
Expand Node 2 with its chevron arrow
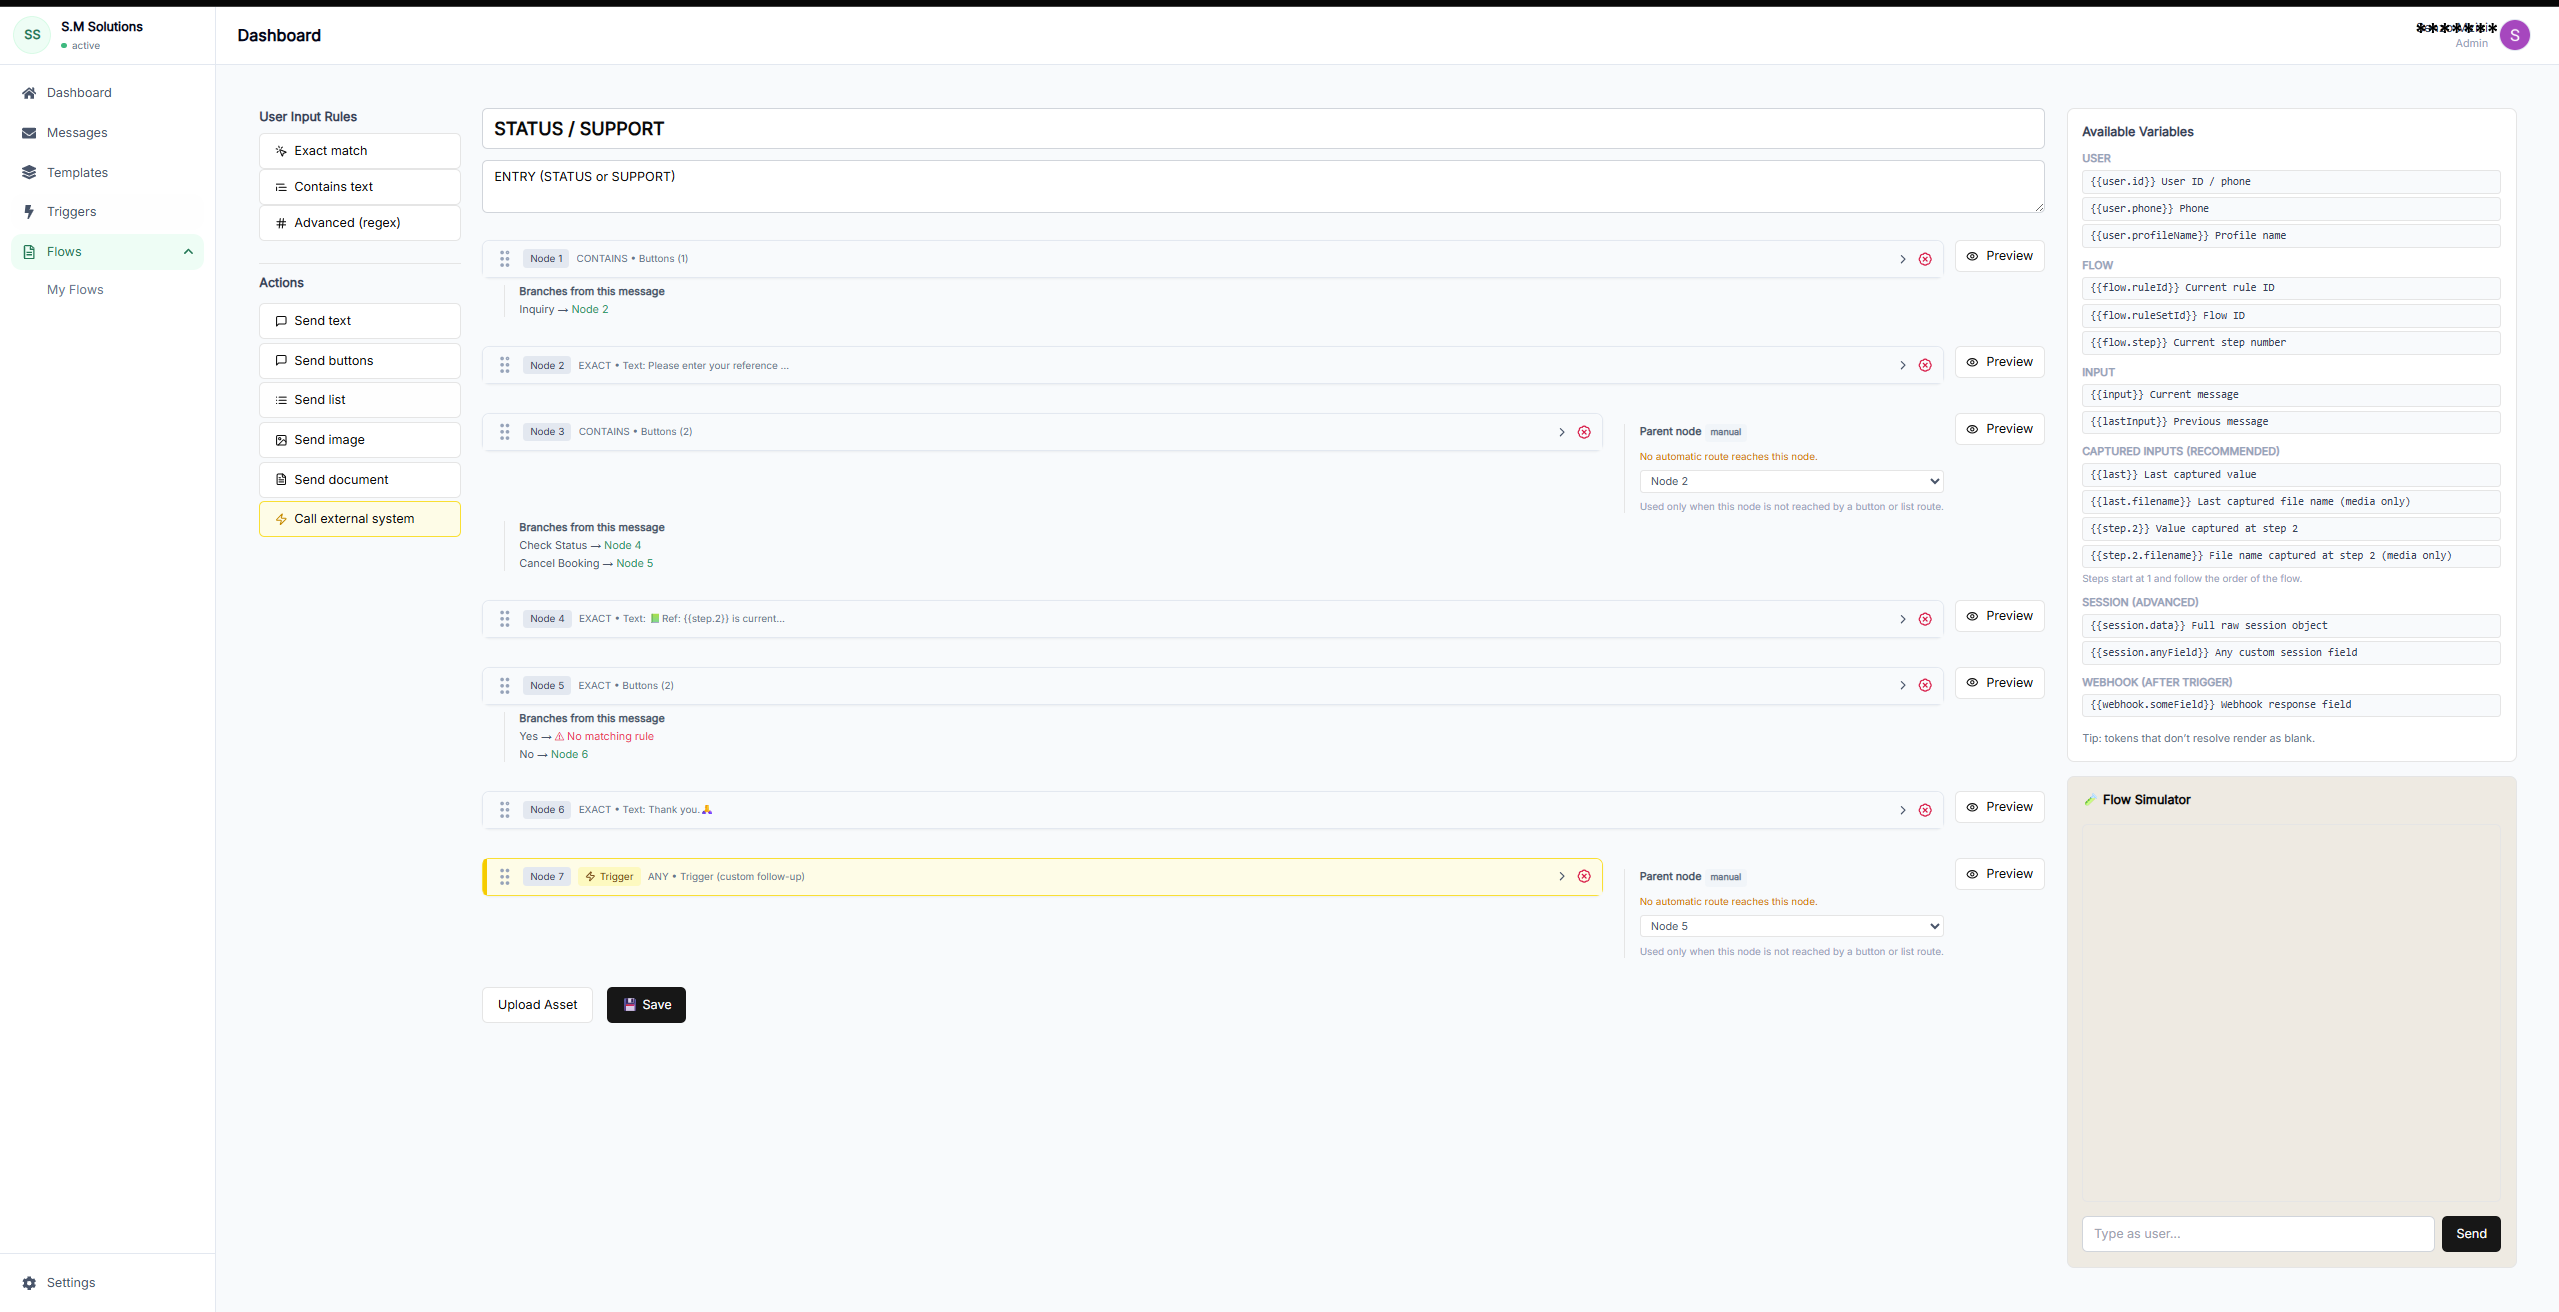coord(1902,365)
